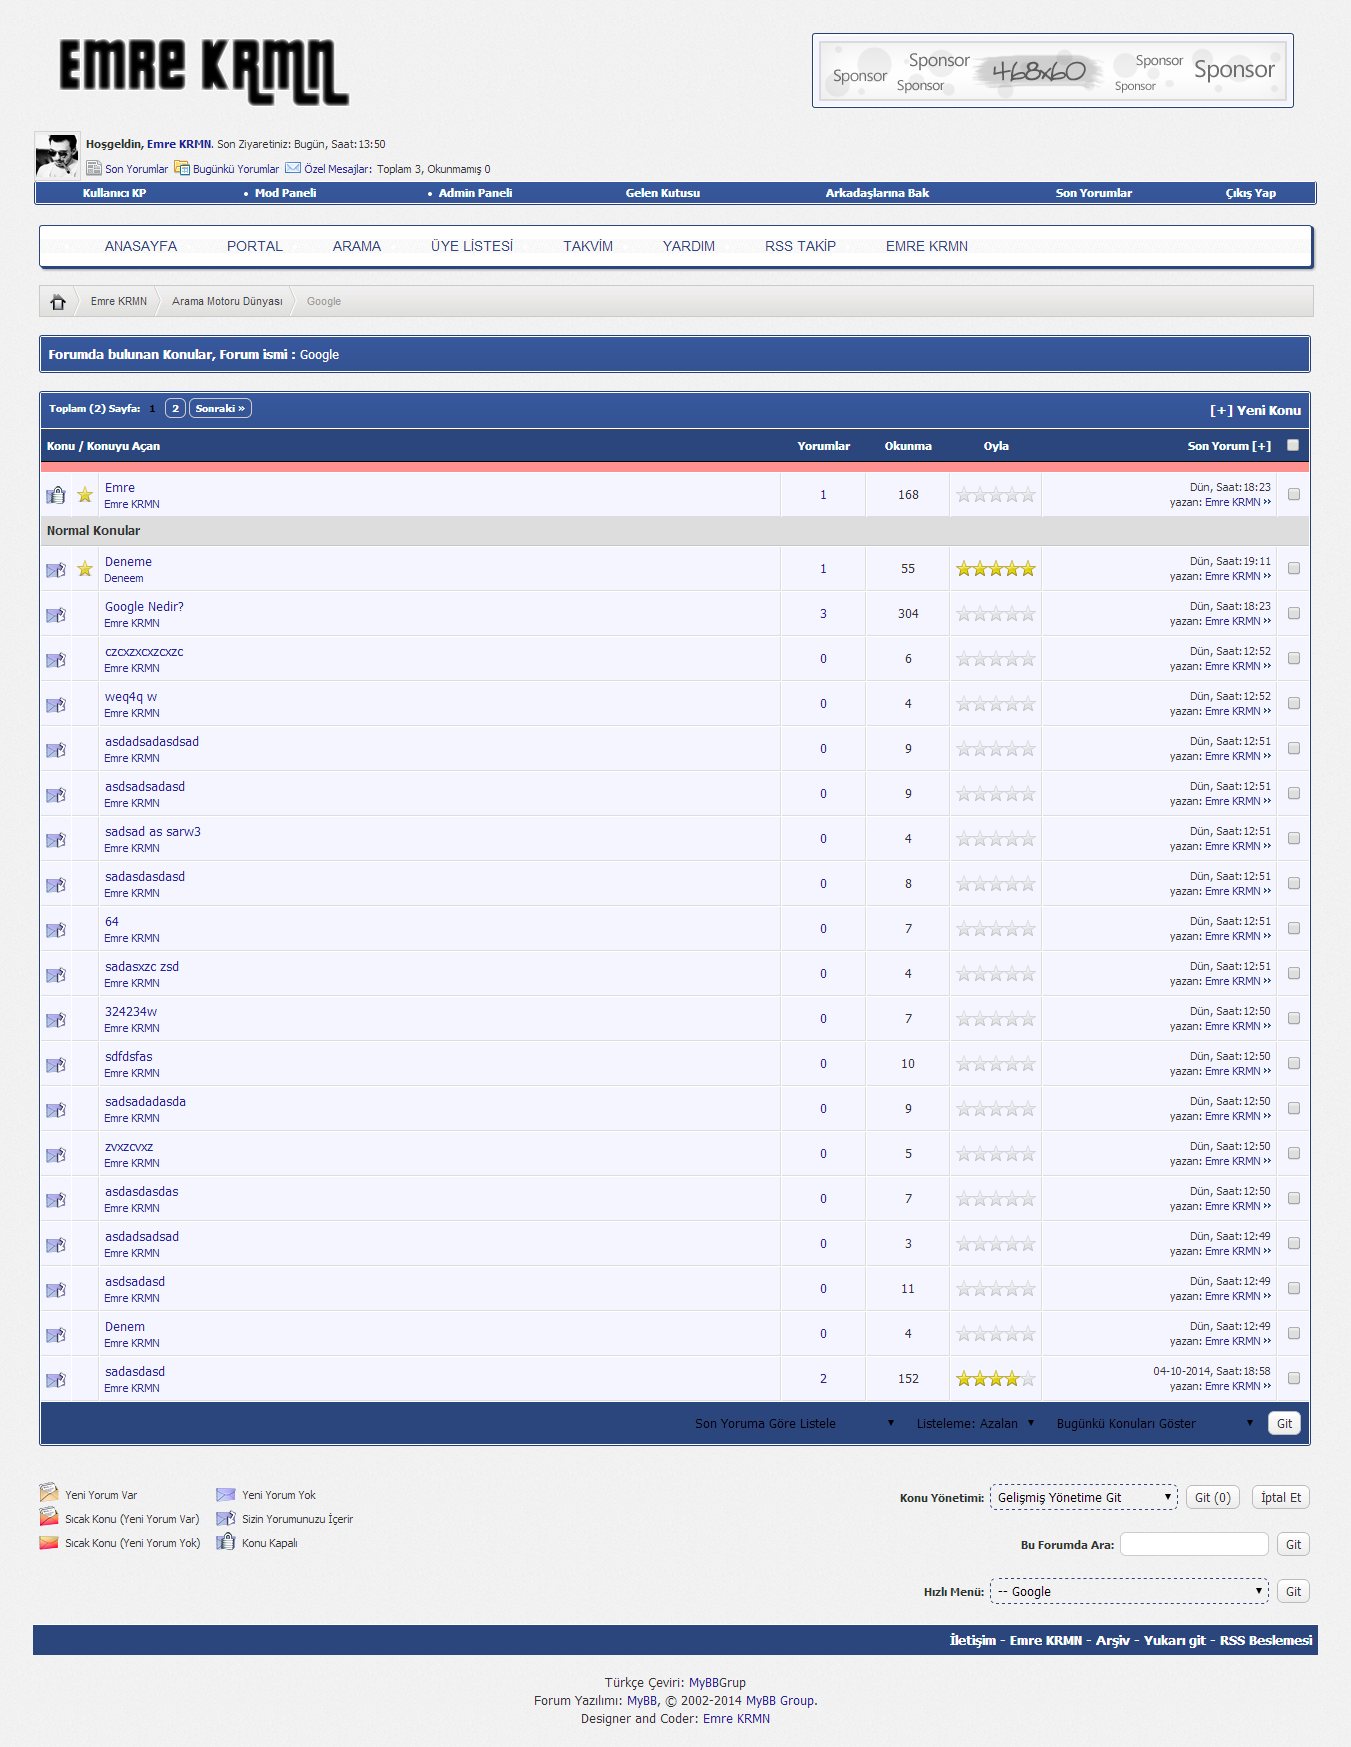Open the Google Nedir? topic link

[x=144, y=607]
